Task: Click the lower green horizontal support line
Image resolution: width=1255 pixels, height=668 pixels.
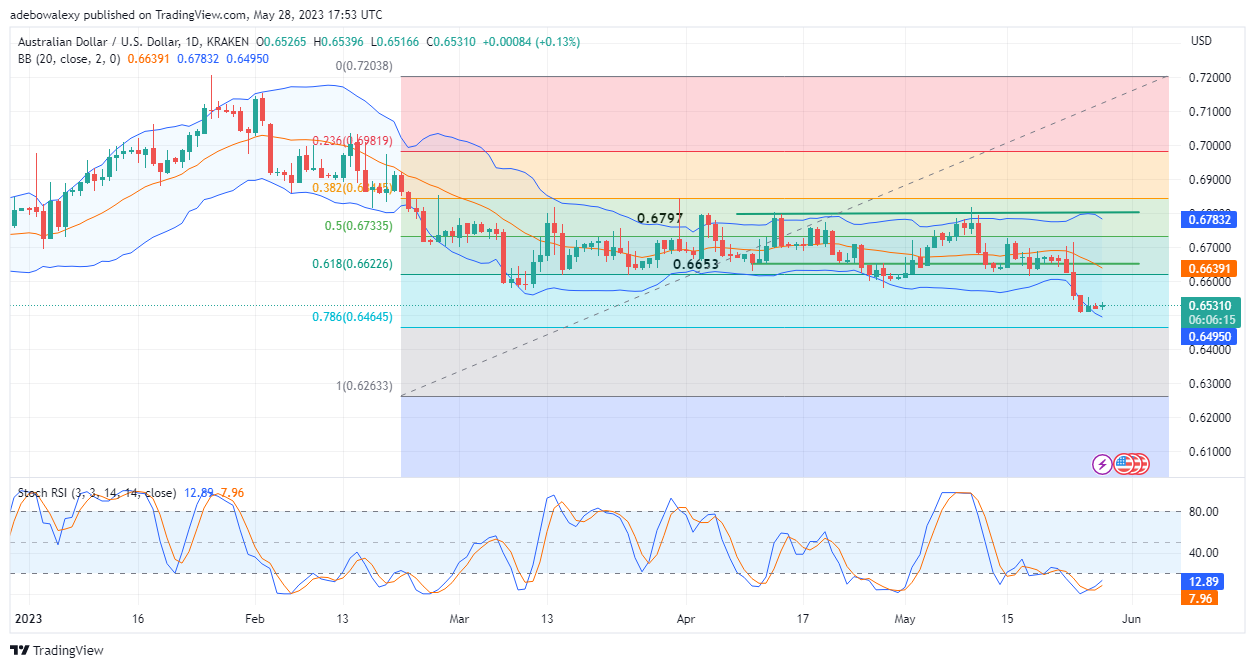Action: [945, 264]
